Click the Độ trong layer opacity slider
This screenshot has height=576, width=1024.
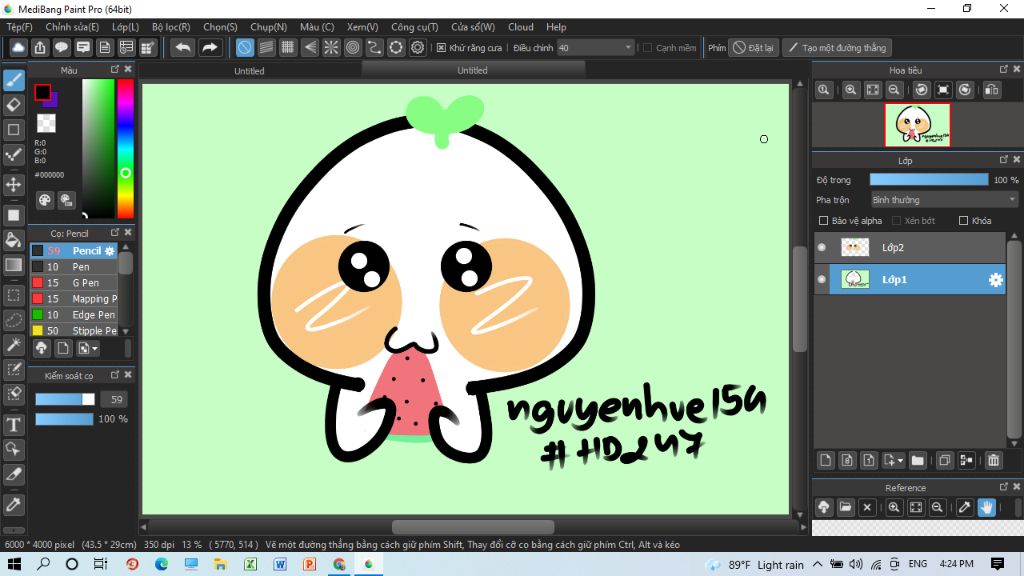929,180
